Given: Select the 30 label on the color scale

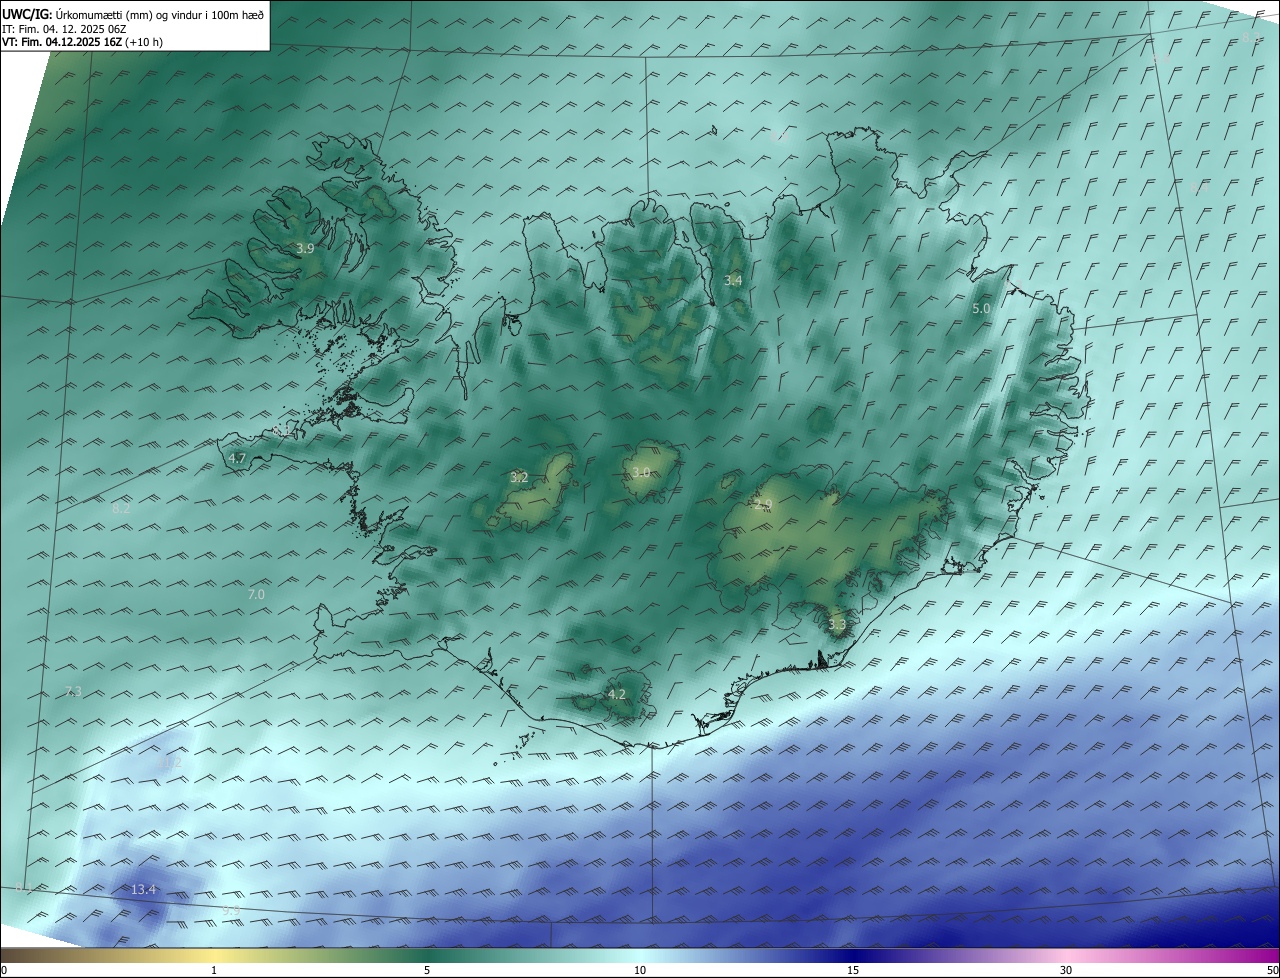Looking at the screenshot, I should tap(1066, 970).
